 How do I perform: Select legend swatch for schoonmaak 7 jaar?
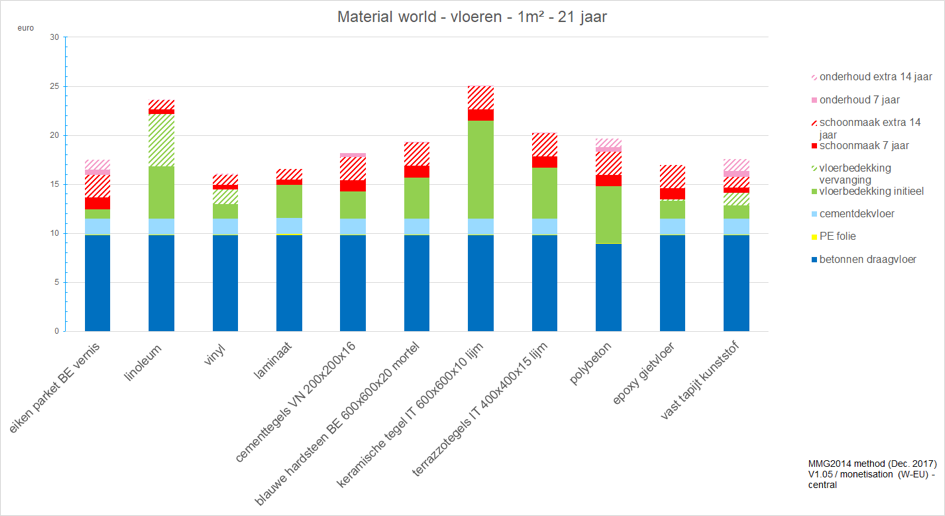(x=814, y=146)
